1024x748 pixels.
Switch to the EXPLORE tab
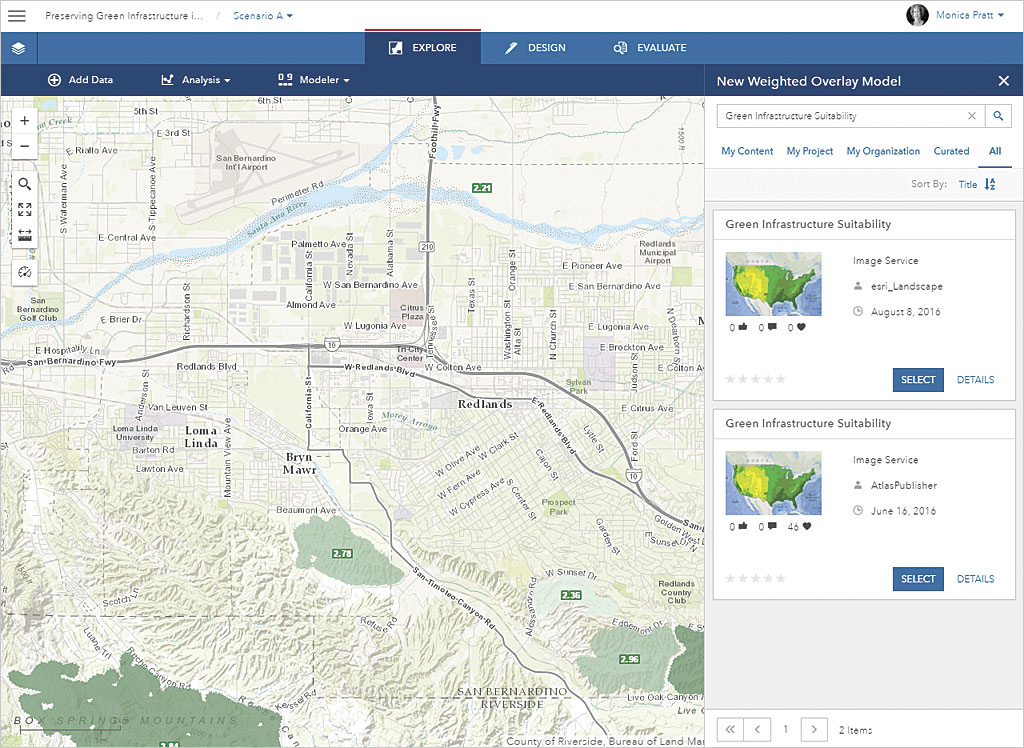(423, 48)
